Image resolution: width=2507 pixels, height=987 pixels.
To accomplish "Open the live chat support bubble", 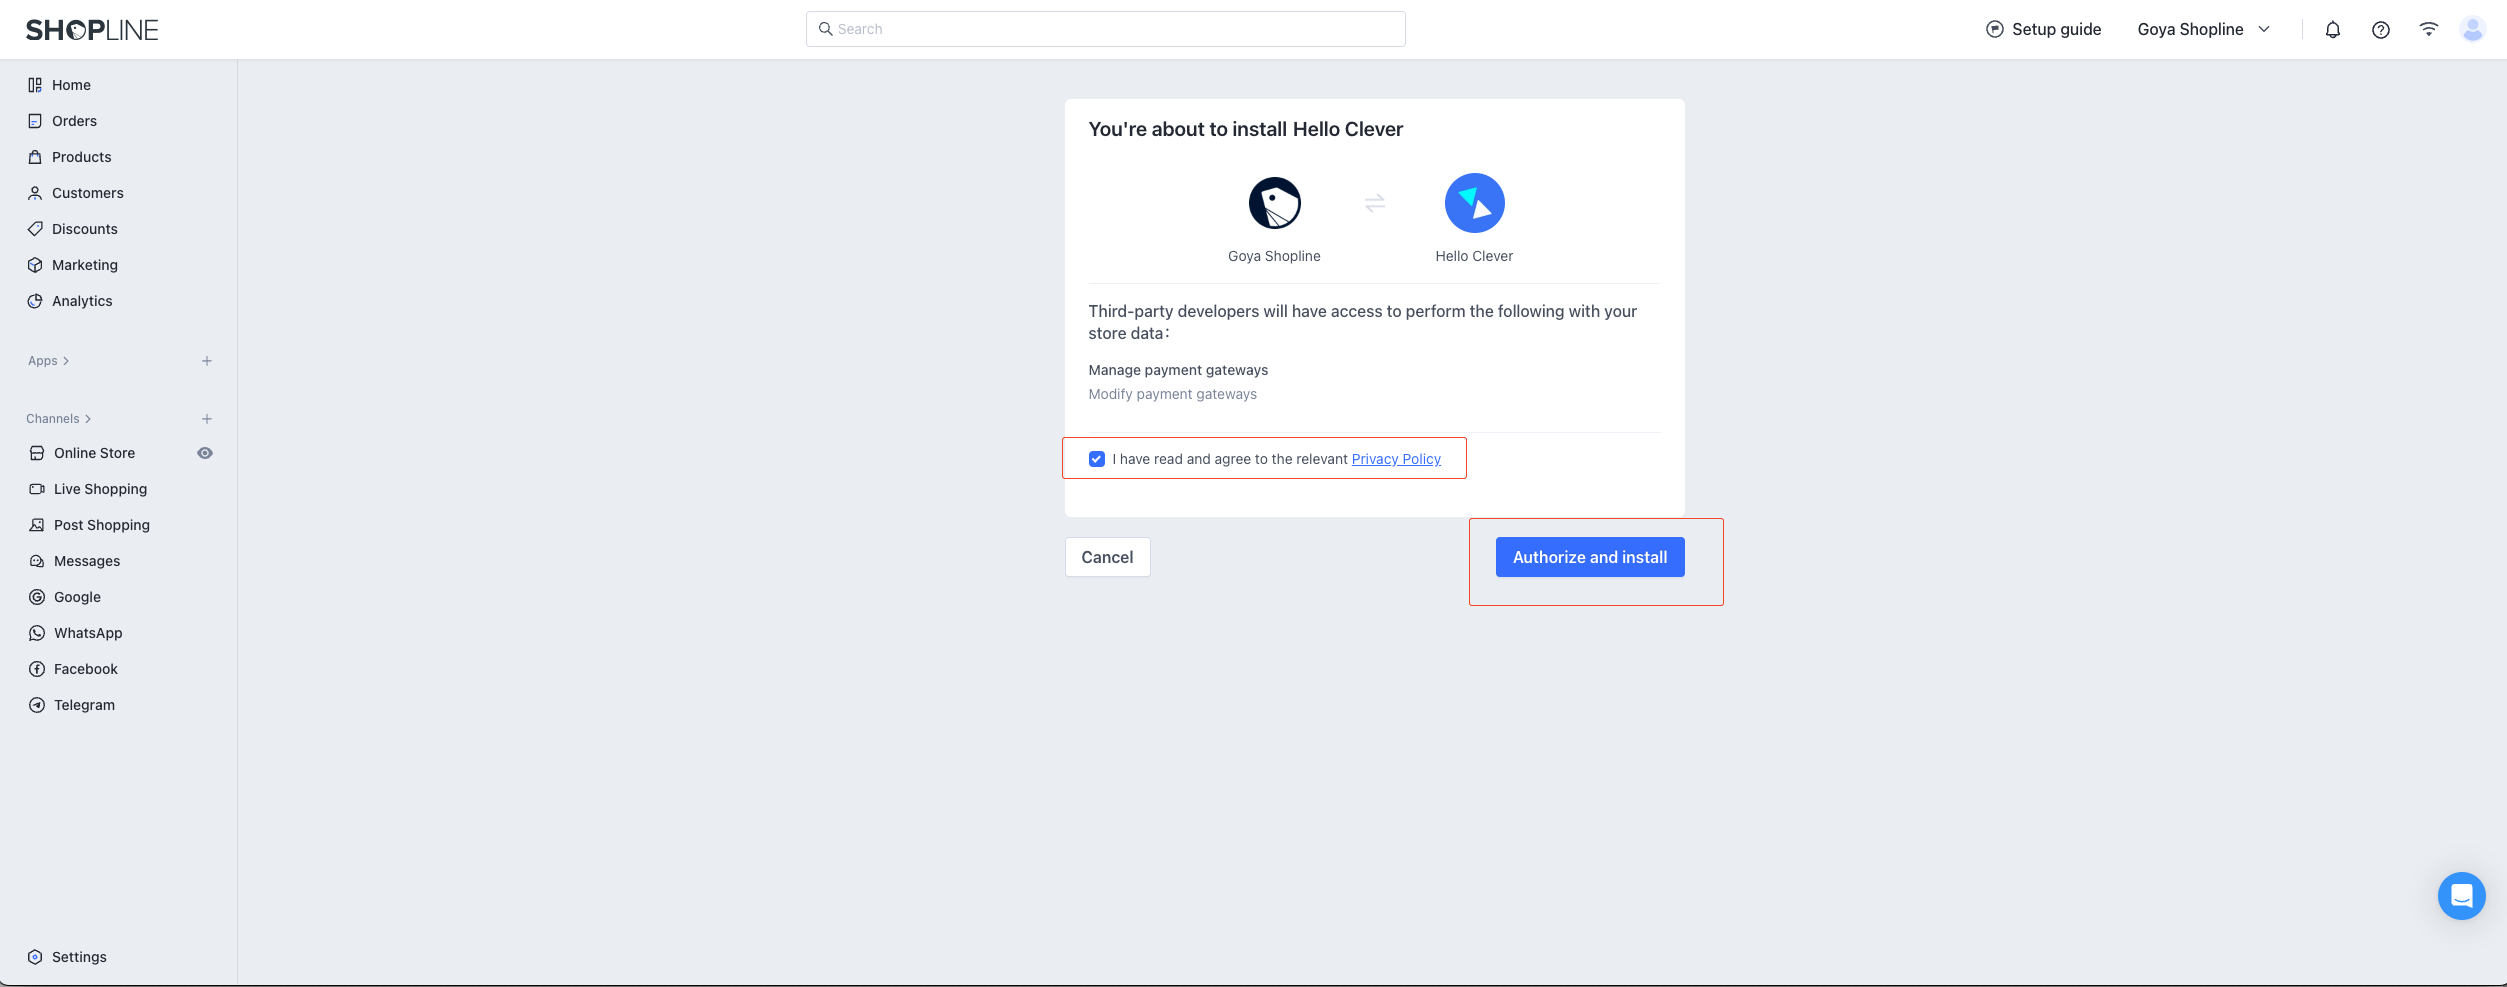I will 2461,896.
